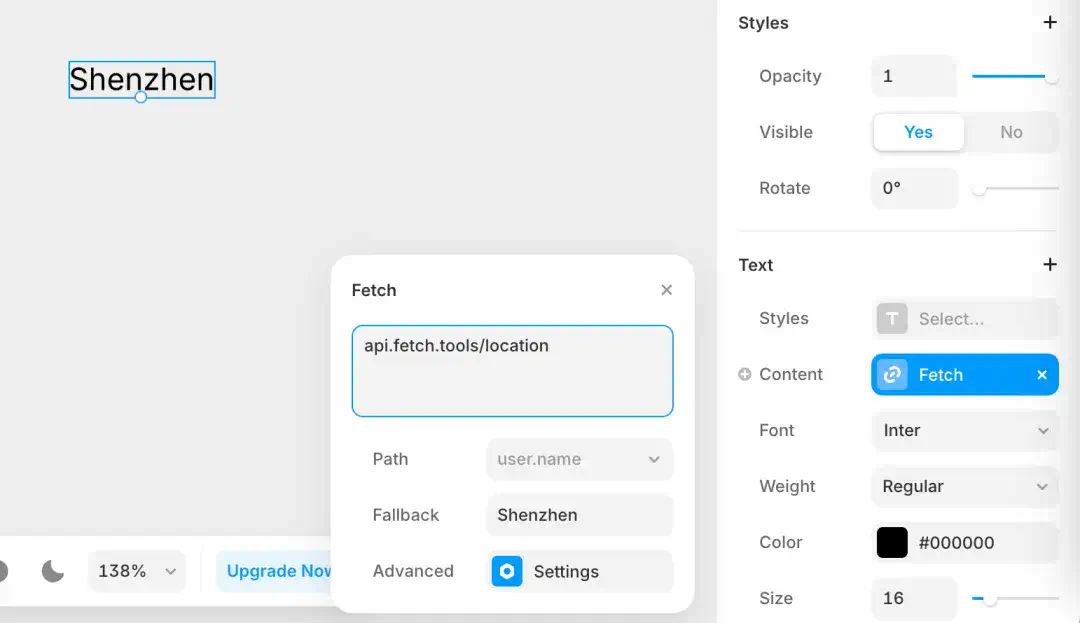The height and width of the screenshot is (623, 1080).
Task: Click the Opacity slider track
Action: coord(1014,76)
